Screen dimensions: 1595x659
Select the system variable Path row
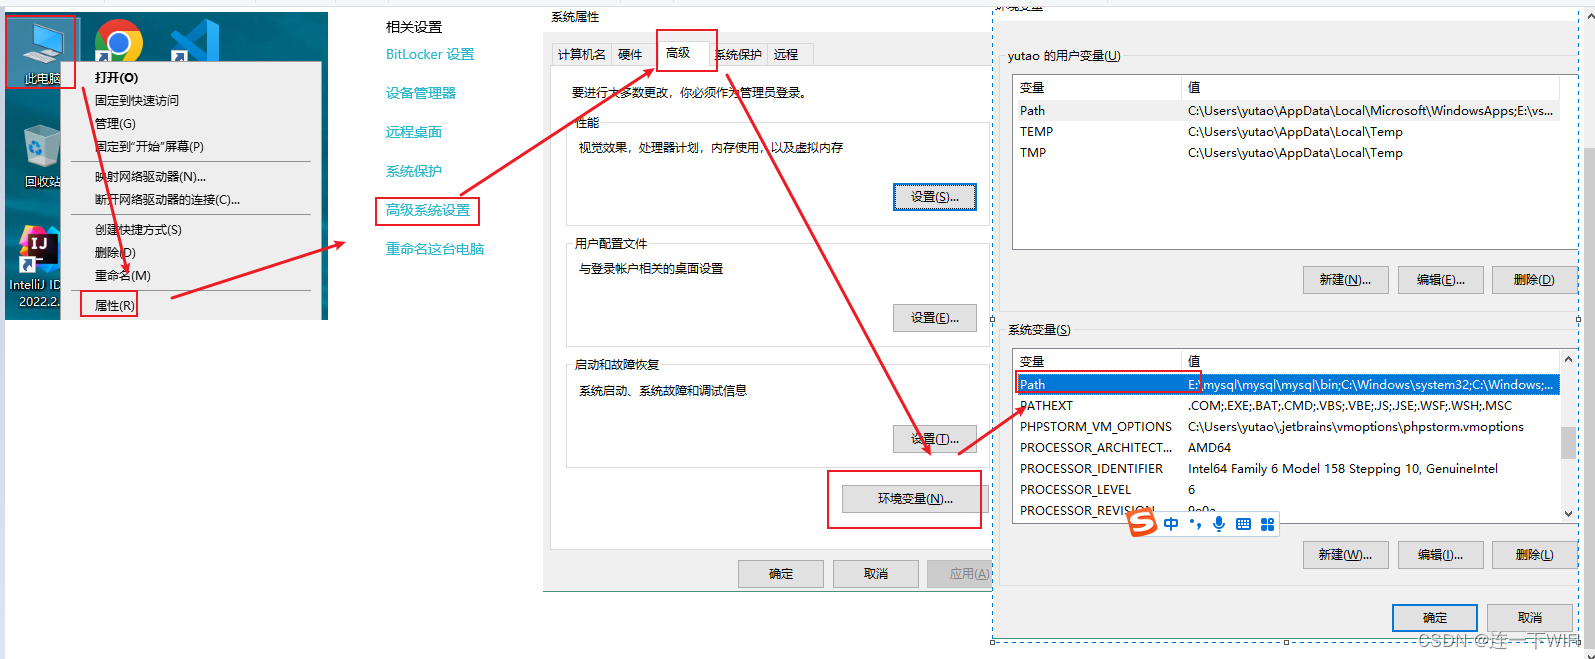click(x=1287, y=385)
